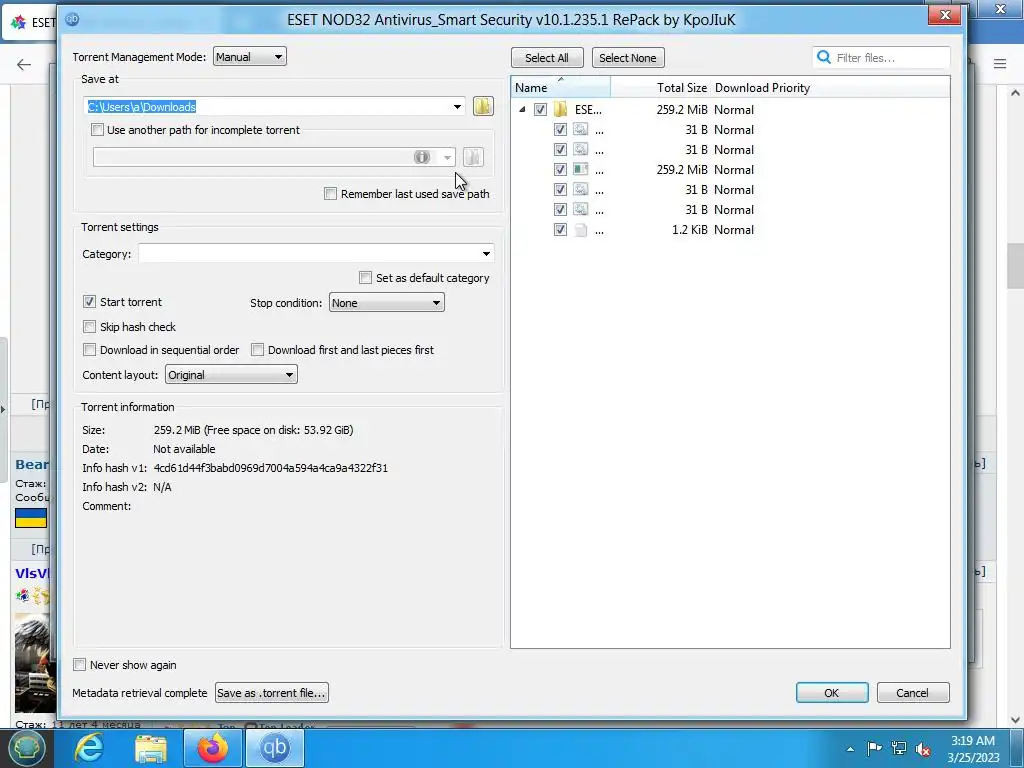Click the search magnifier in the filter box

pos(824,57)
